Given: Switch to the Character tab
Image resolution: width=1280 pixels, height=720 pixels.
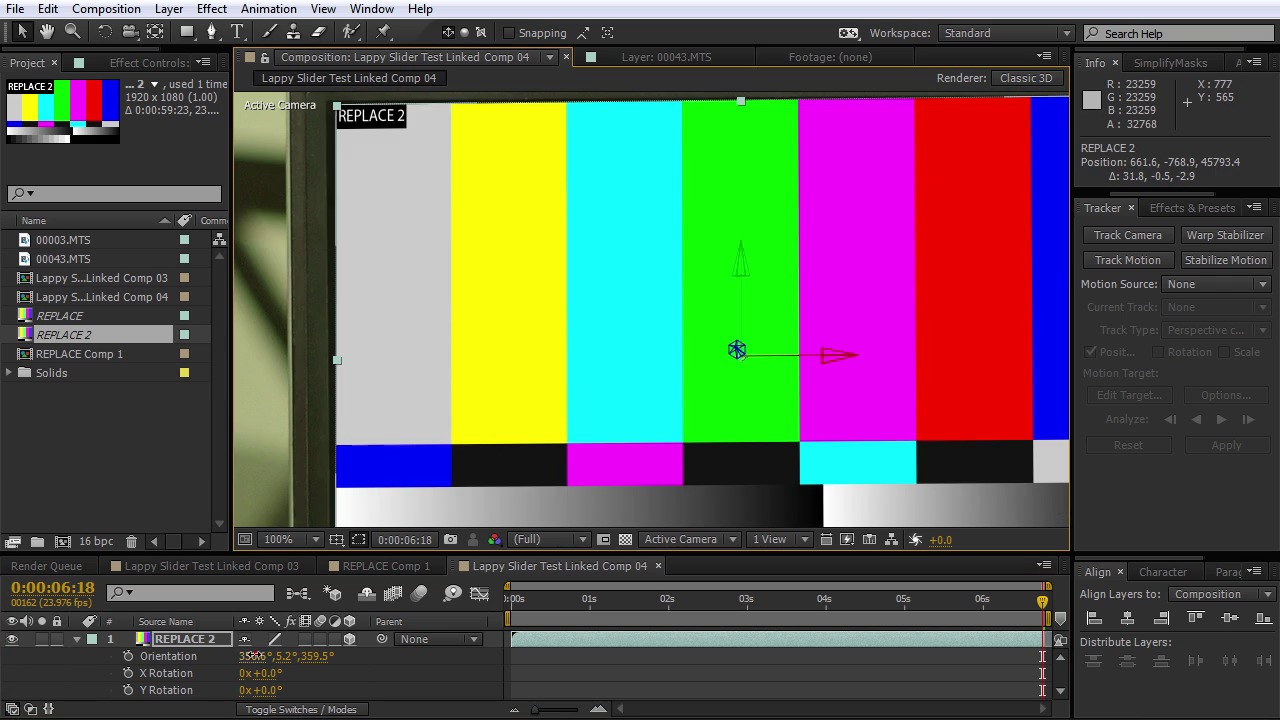Looking at the screenshot, I should click(1163, 572).
